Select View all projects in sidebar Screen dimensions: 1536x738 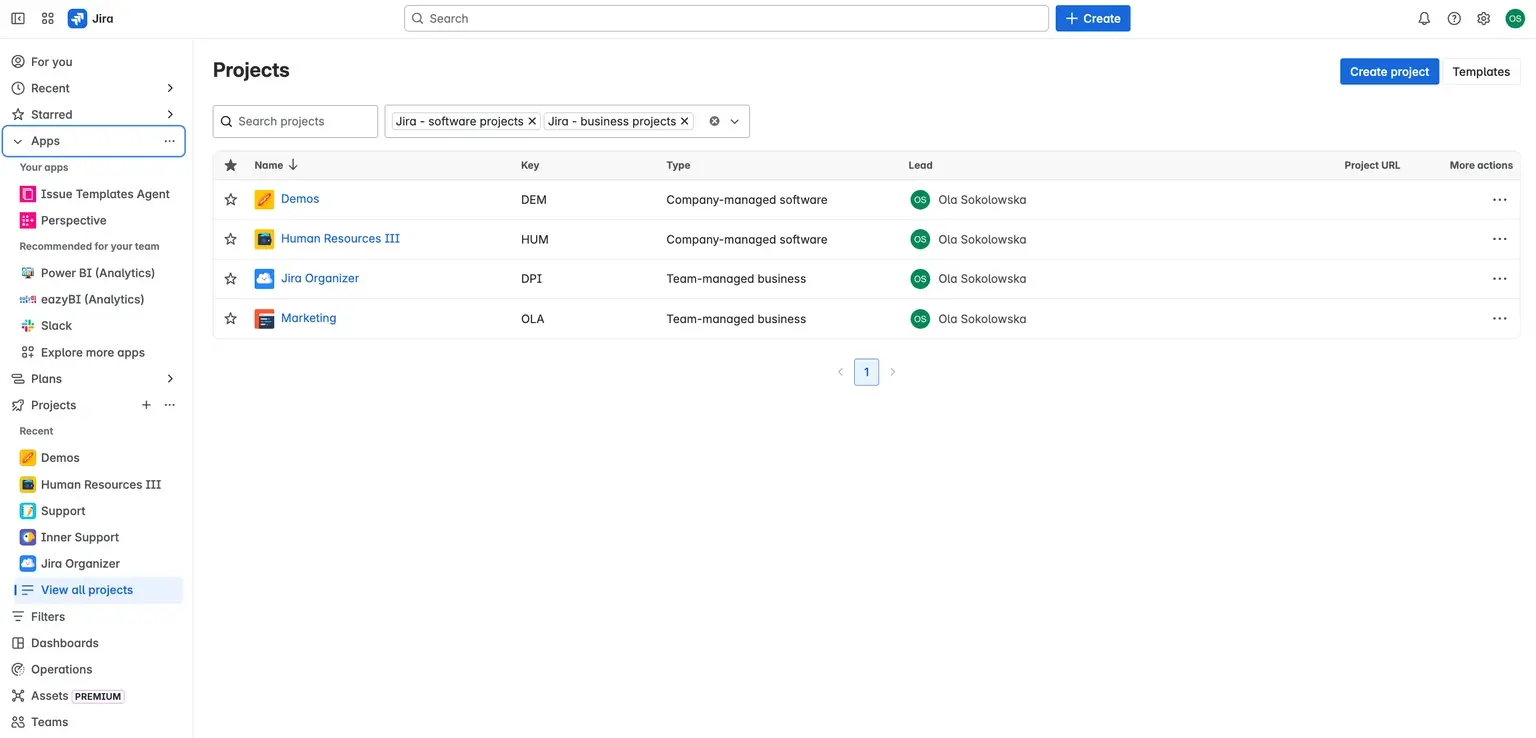tap(87, 589)
